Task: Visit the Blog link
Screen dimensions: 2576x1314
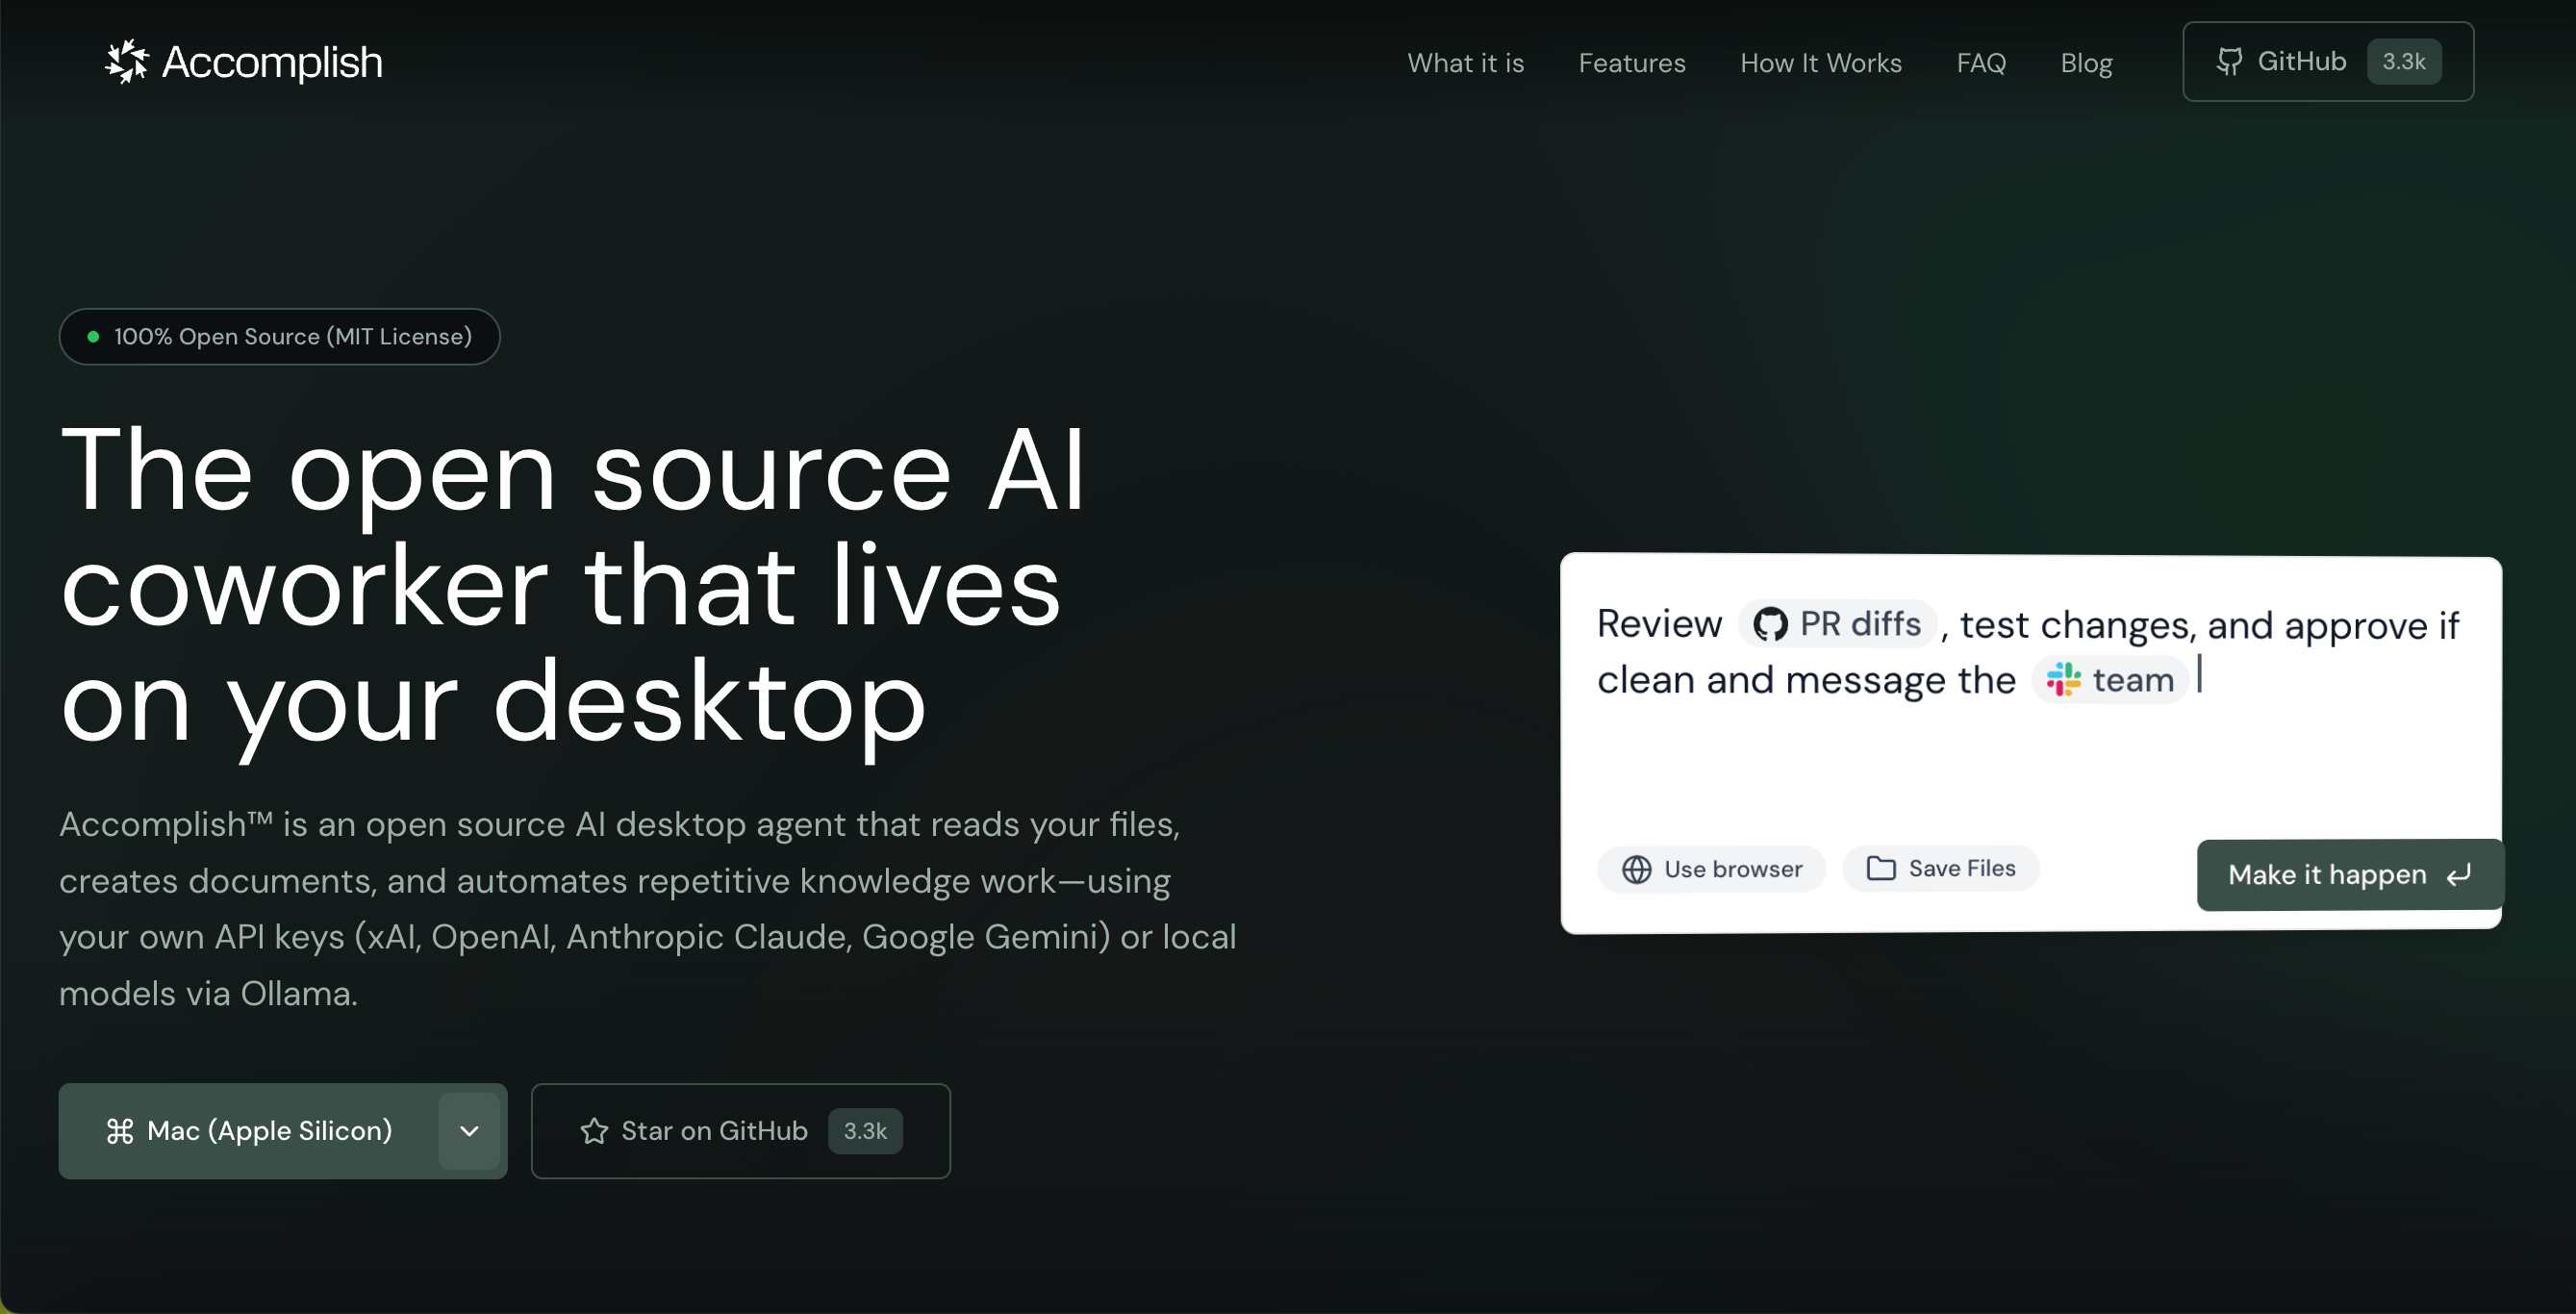Action: pyautogui.click(x=2086, y=63)
